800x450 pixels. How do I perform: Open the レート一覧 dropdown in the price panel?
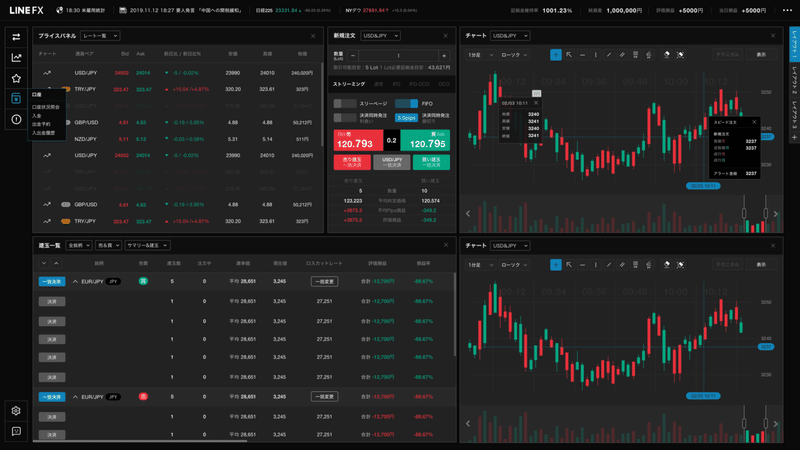[x=99, y=36]
